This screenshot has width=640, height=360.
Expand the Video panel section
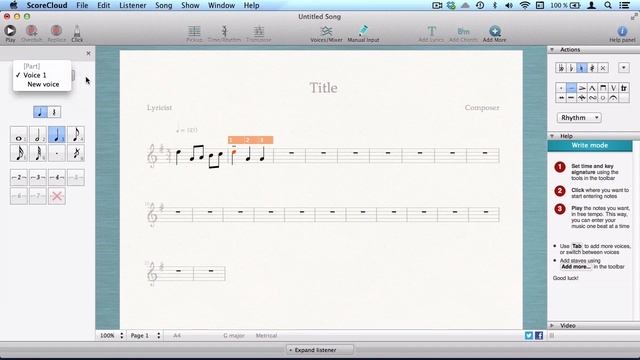point(552,325)
